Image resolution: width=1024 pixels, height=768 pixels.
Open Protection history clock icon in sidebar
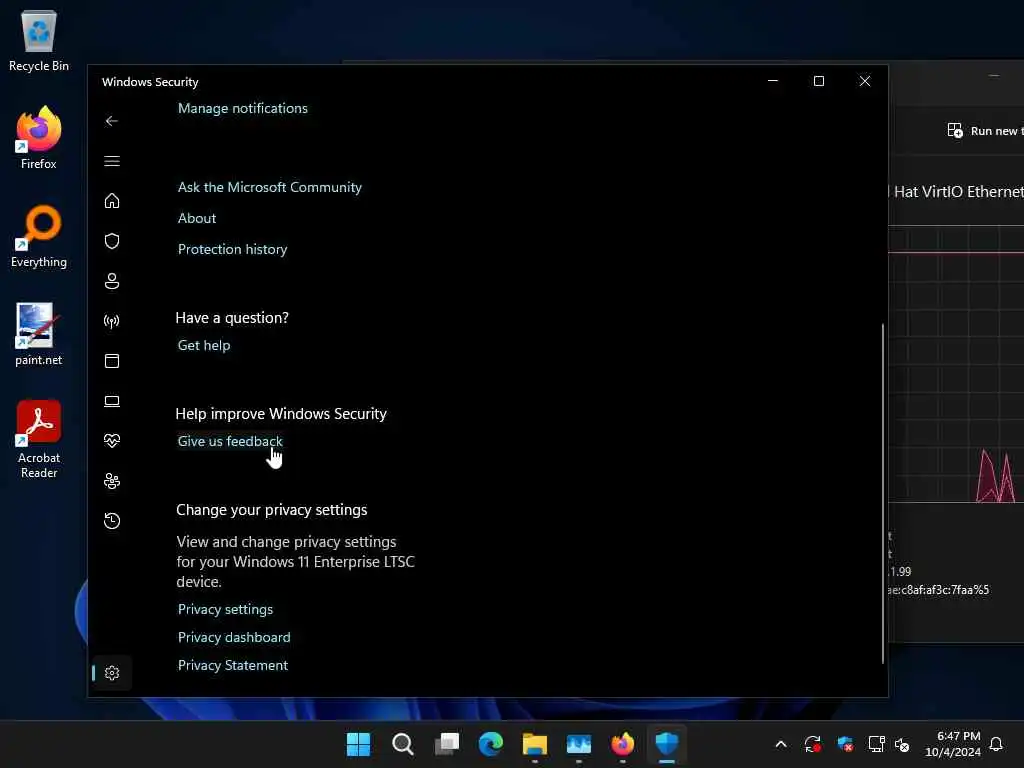pyautogui.click(x=112, y=520)
